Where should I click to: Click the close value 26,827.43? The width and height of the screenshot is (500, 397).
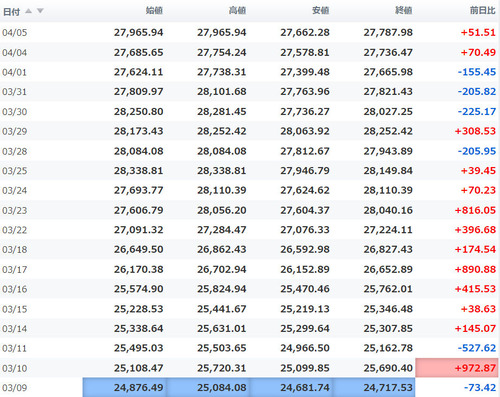pos(388,249)
